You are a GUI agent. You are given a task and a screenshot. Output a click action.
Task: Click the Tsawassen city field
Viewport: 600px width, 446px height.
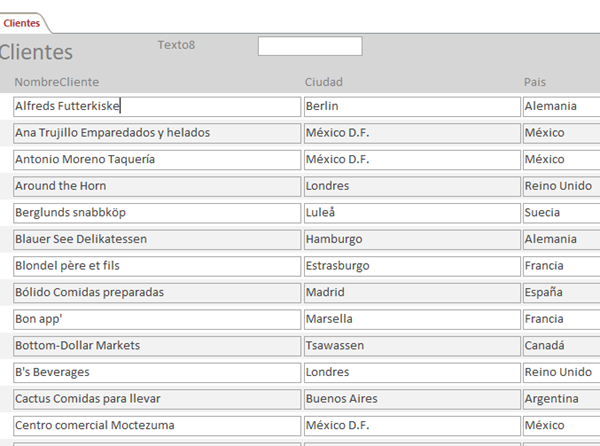click(412, 345)
